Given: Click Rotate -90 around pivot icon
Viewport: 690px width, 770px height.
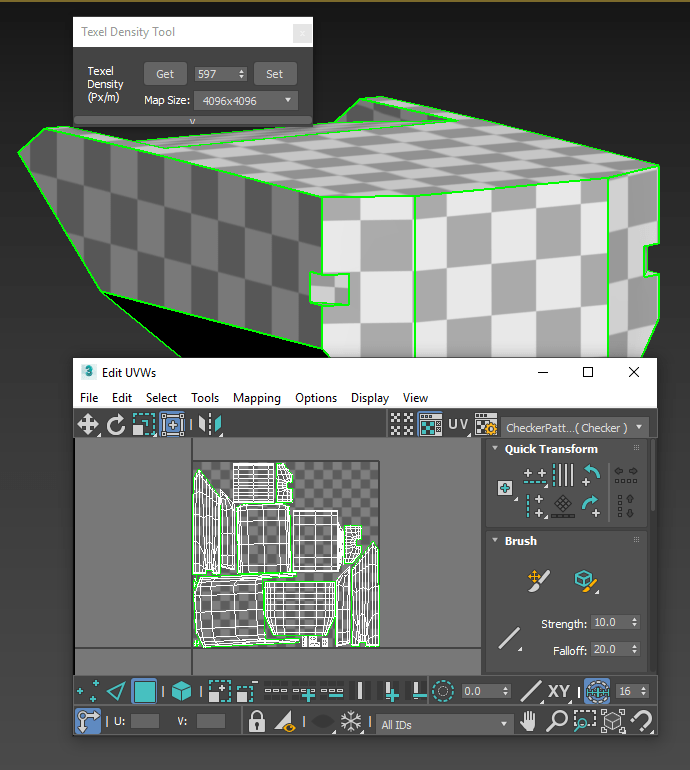Looking at the screenshot, I should (591, 476).
